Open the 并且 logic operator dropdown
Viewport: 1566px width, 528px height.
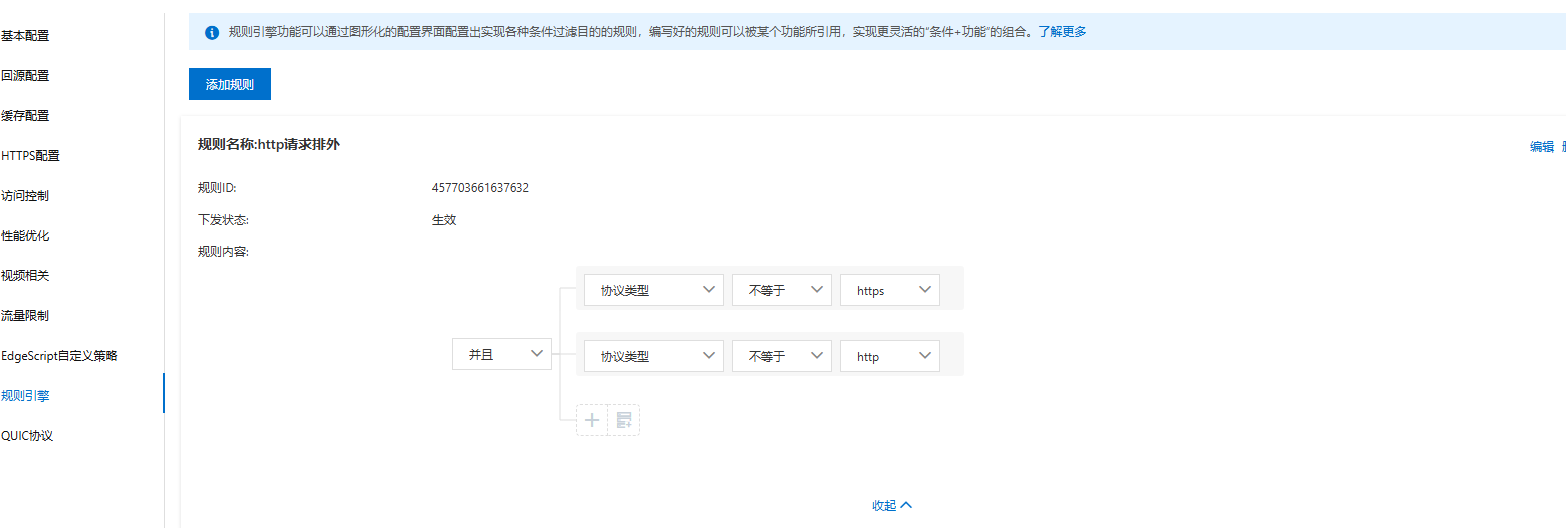coord(502,354)
